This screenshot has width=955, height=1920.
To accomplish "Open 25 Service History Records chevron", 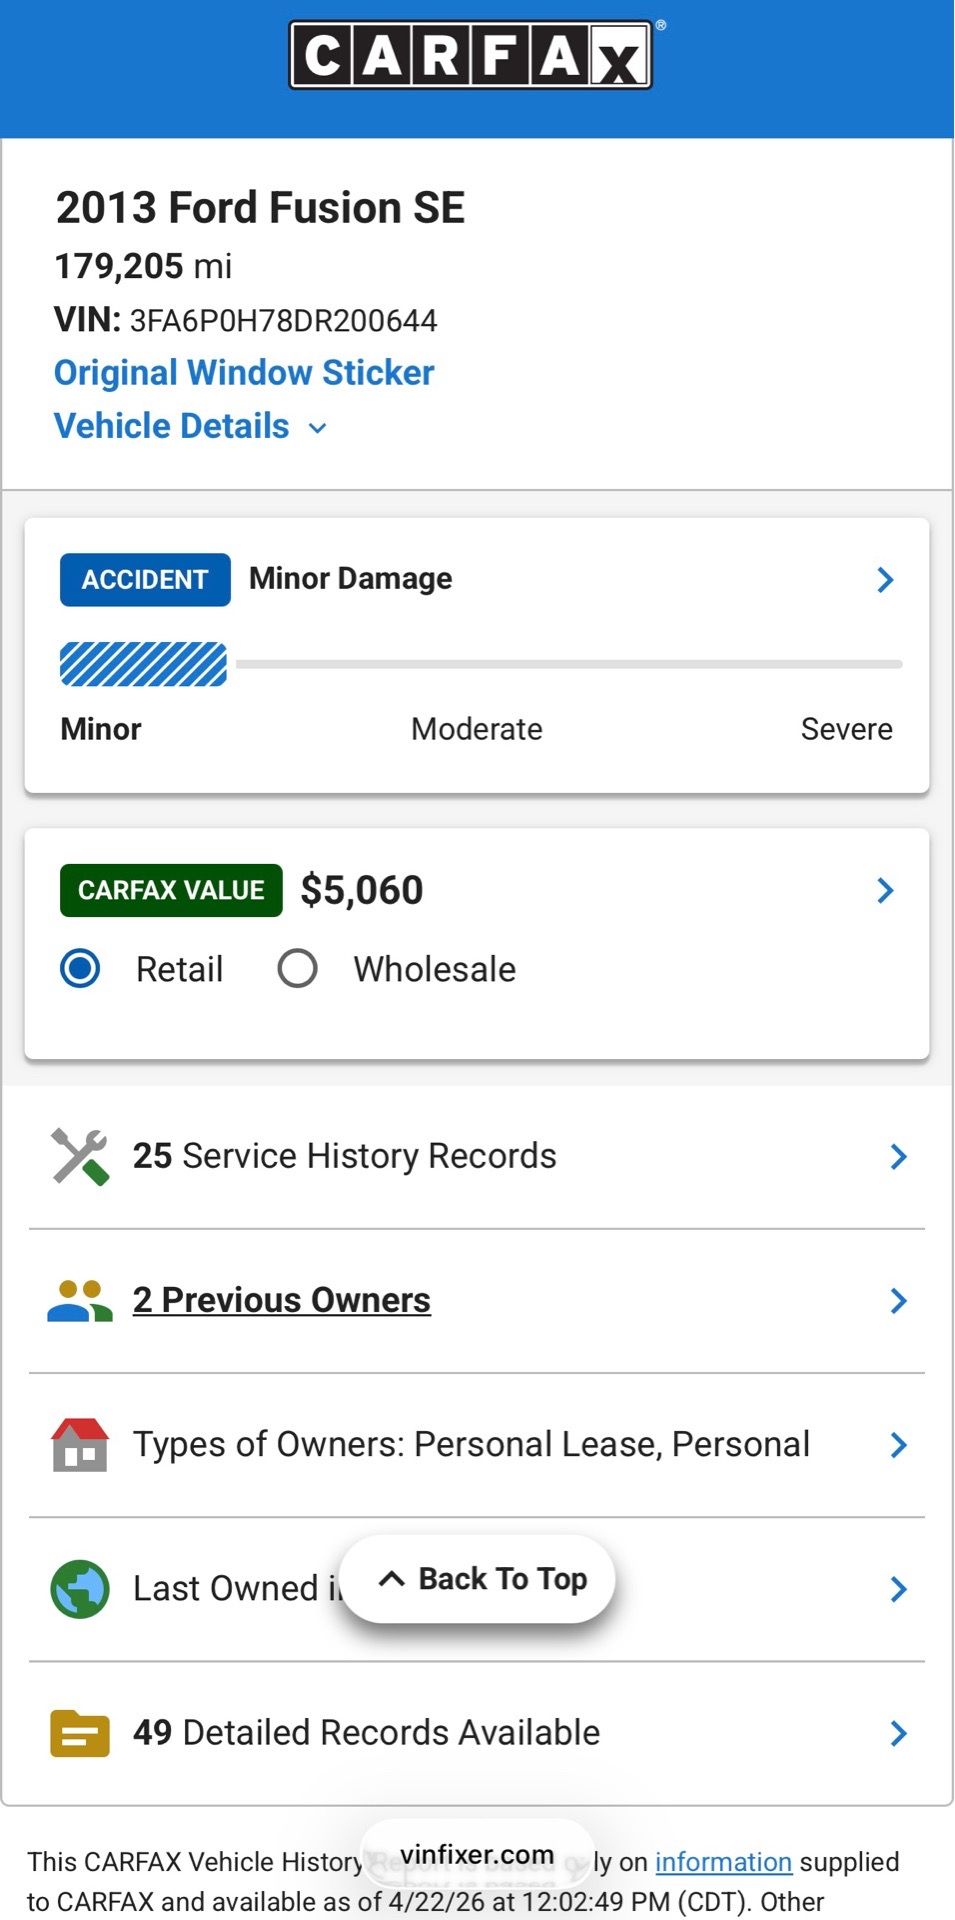I will pyautogui.click(x=899, y=1157).
